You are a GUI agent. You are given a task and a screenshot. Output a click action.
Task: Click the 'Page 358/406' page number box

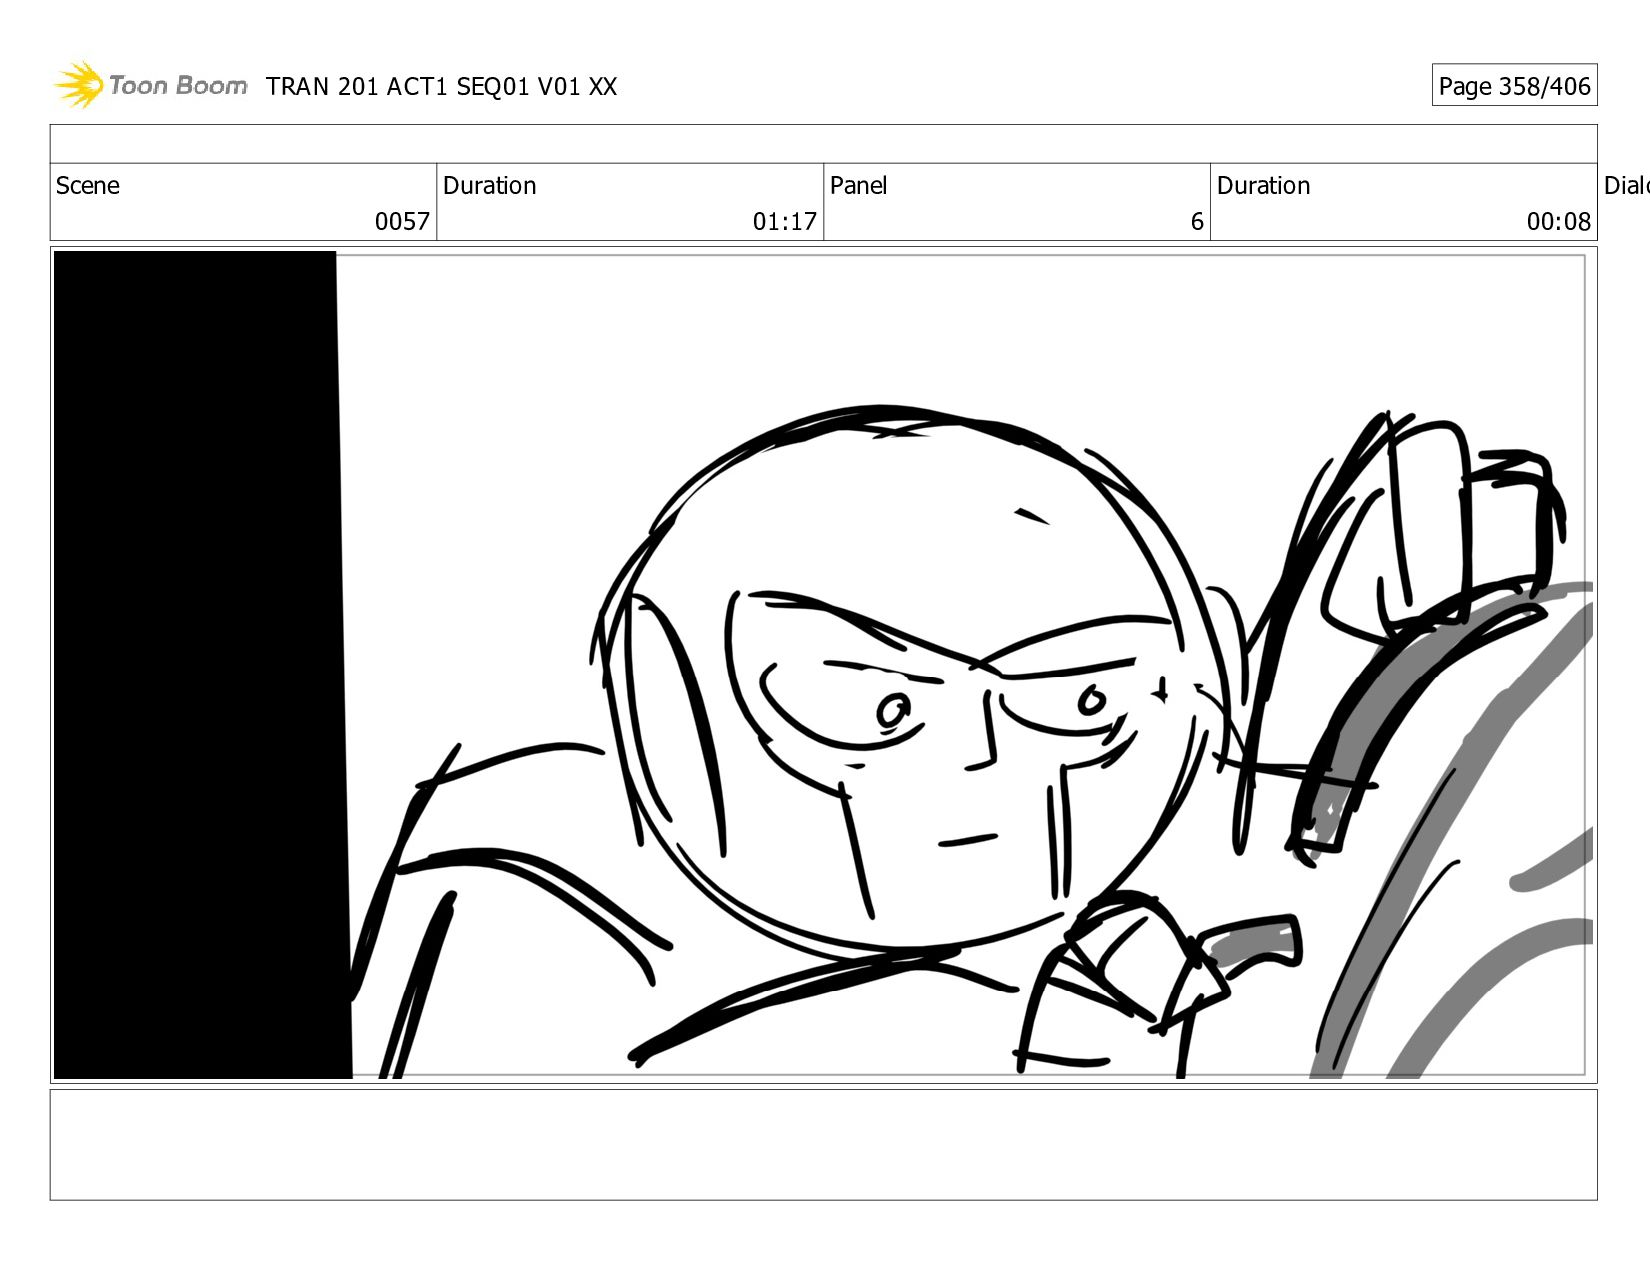(1514, 86)
